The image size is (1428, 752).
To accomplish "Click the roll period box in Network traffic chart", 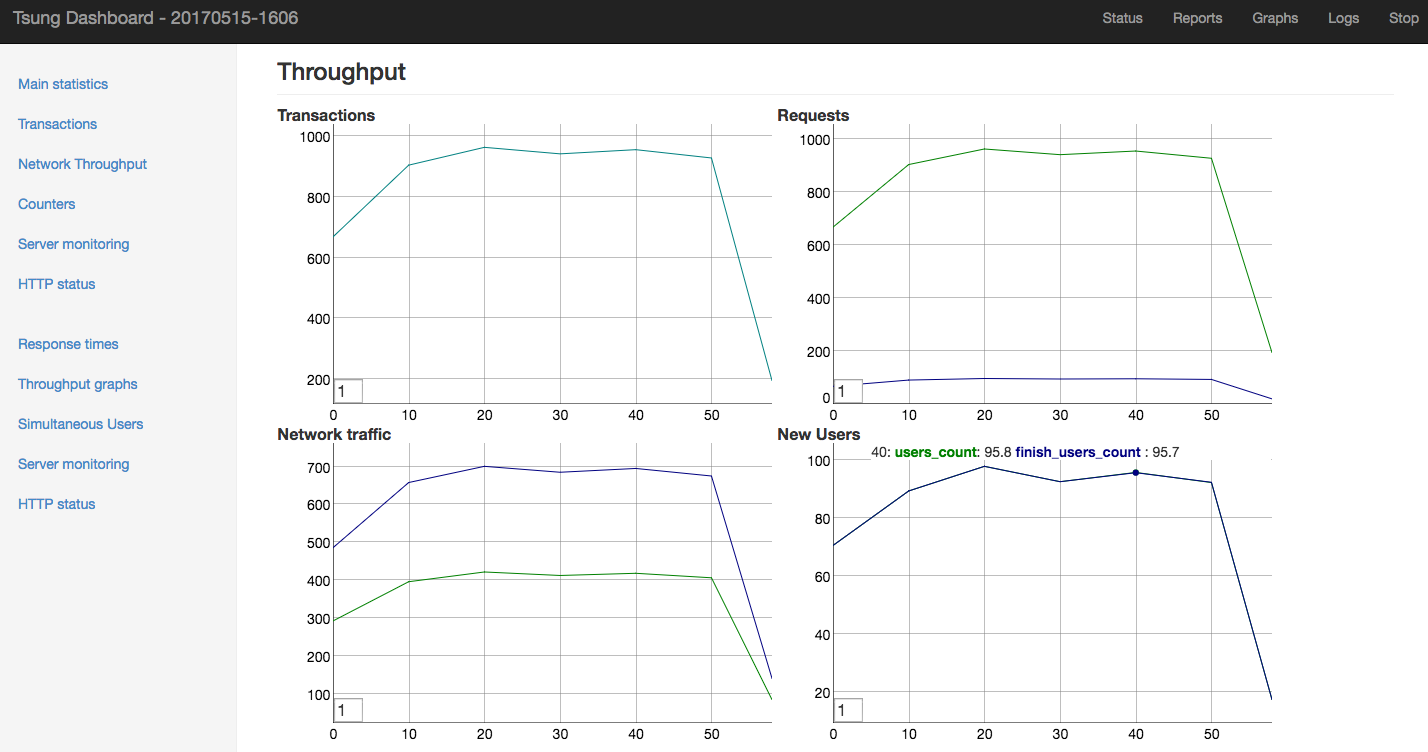I will point(348,710).
